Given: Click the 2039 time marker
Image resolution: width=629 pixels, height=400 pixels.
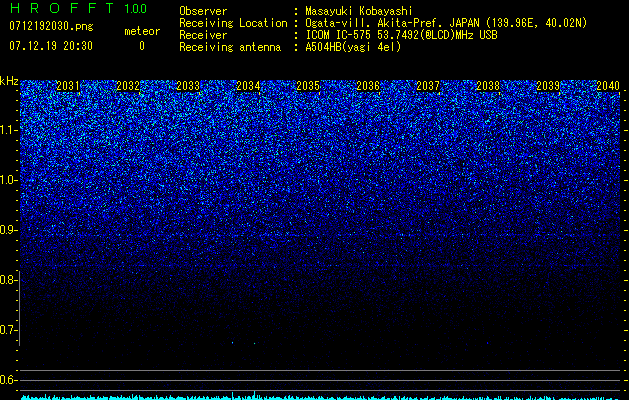Looking at the screenshot, I should click(548, 86).
